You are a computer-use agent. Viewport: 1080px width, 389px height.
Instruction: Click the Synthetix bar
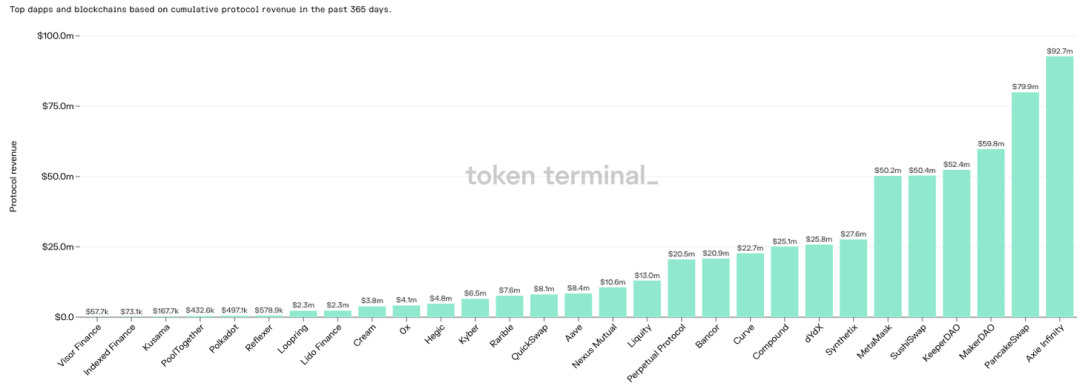tap(853, 278)
